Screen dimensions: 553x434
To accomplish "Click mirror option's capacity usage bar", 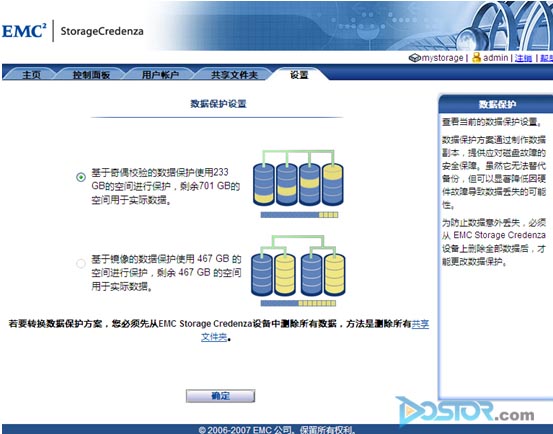I will coord(298,303).
